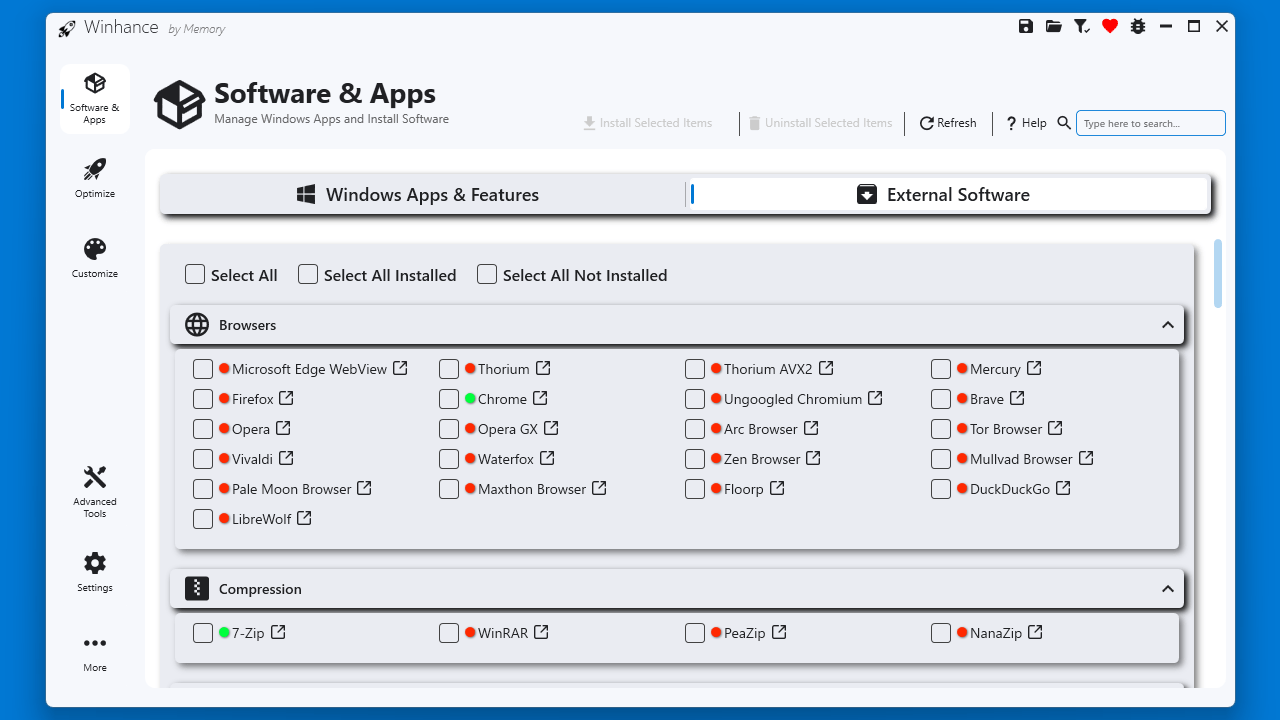The image size is (1280, 720).
Task: Click the bug report icon
Action: [x=1138, y=27]
